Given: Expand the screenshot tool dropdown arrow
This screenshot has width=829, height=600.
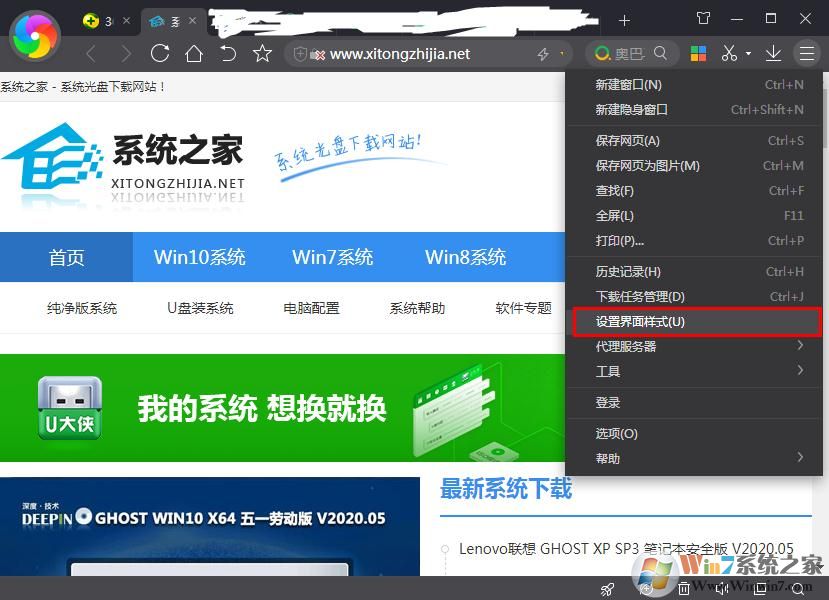Looking at the screenshot, I should tap(748, 53).
